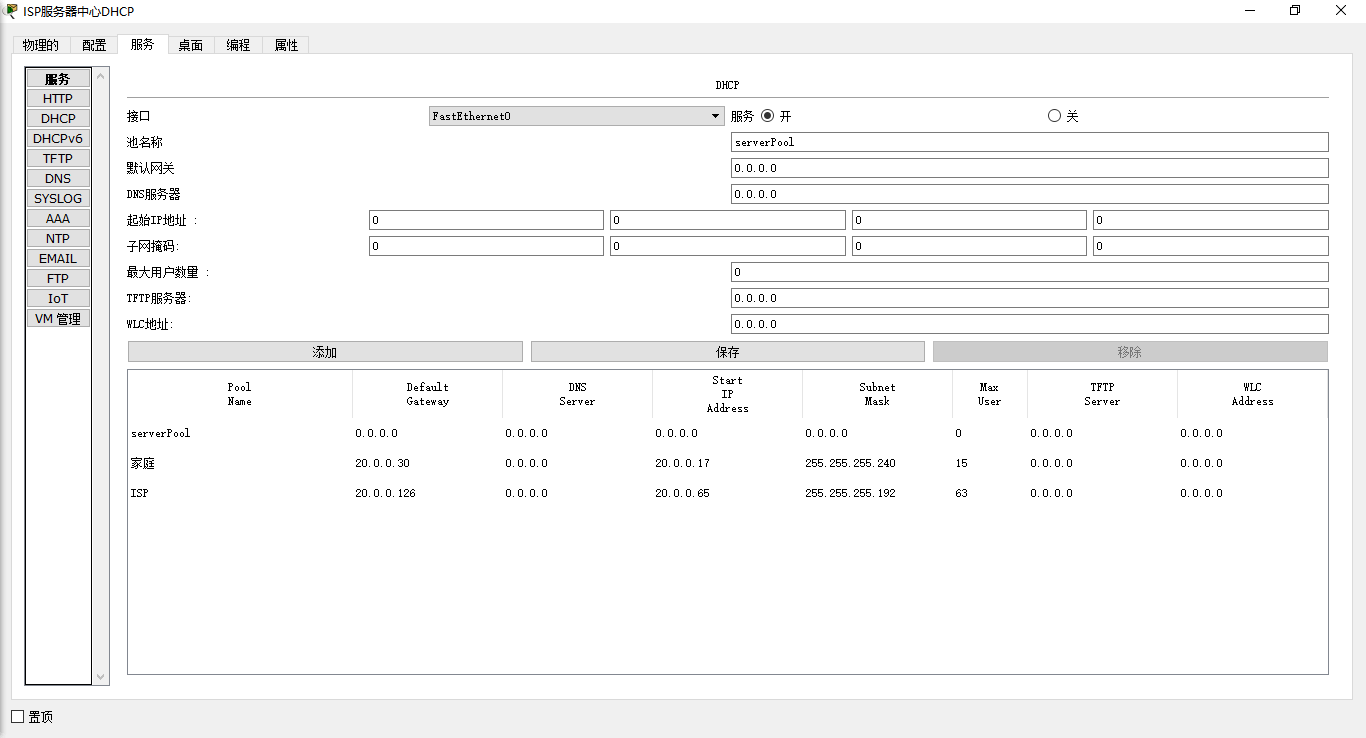Click the TFTP Server column header
The image size is (1366, 738).
[1102, 394]
